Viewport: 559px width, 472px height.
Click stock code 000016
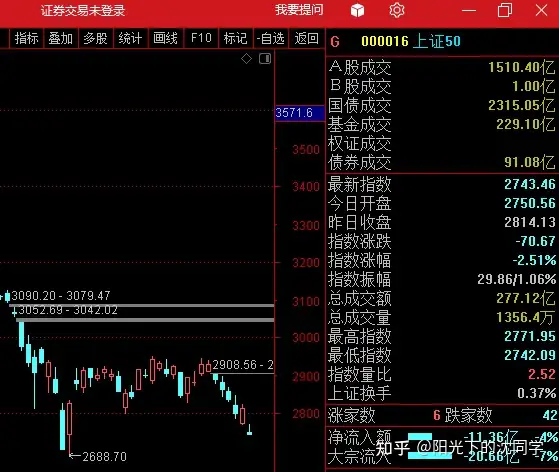[385, 41]
